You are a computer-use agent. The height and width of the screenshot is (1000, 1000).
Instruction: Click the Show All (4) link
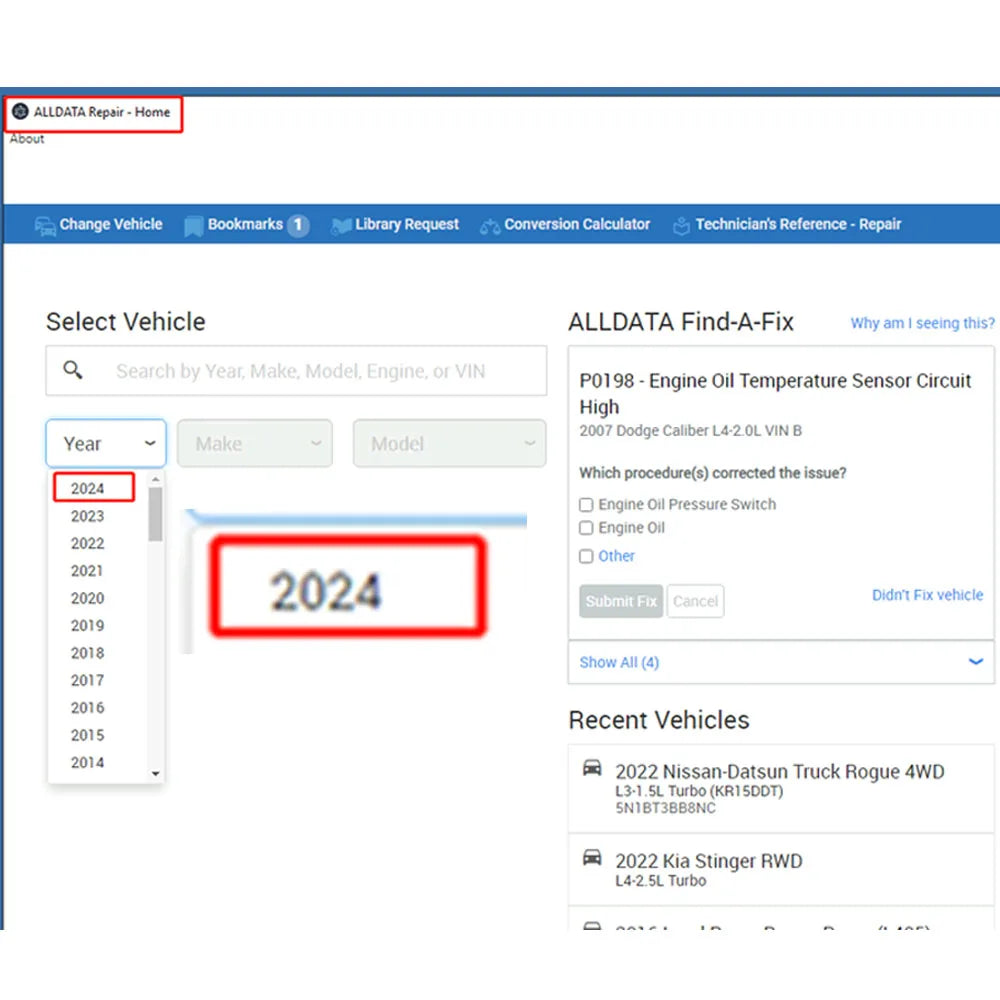point(619,663)
